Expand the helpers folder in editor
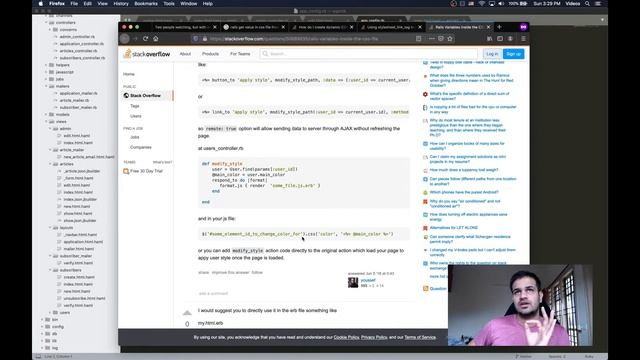This screenshot has width=640, height=360. 46,65
